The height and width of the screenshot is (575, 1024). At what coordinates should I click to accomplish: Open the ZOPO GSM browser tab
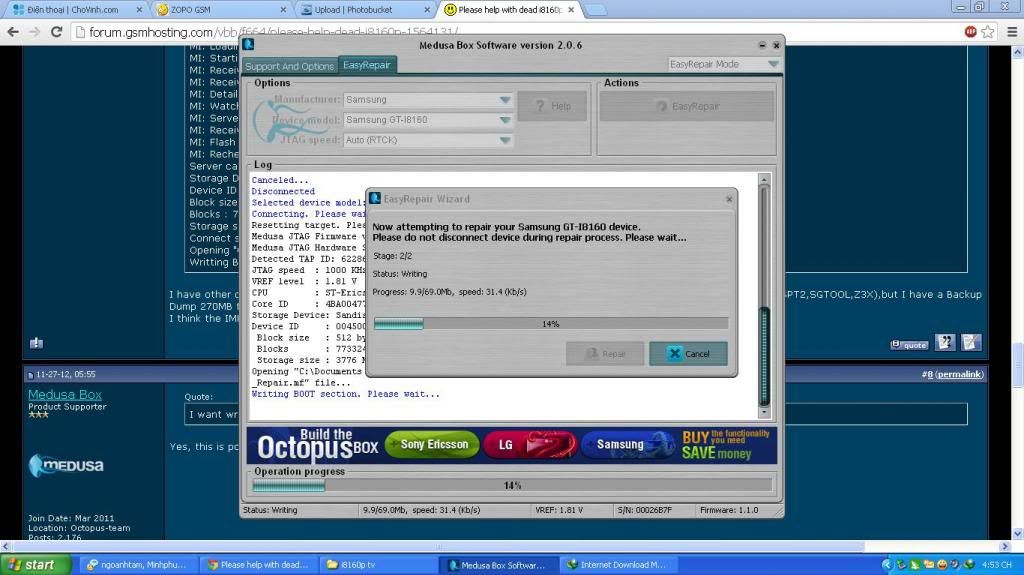point(222,10)
